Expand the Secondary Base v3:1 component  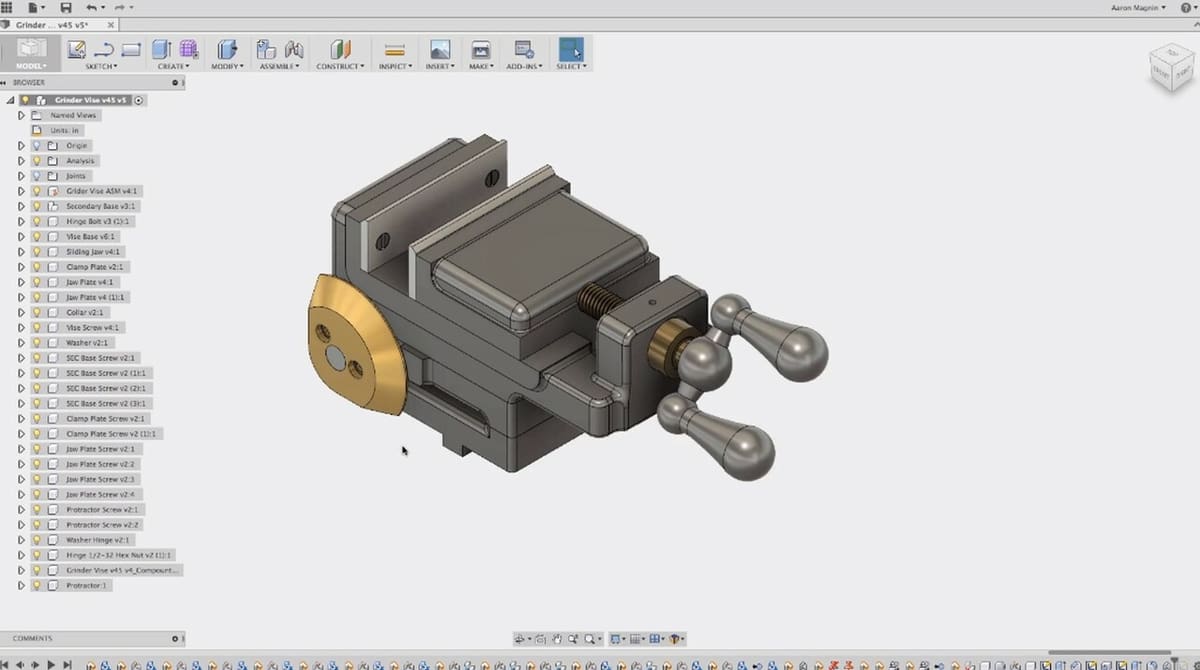pyautogui.click(x=21, y=206)
